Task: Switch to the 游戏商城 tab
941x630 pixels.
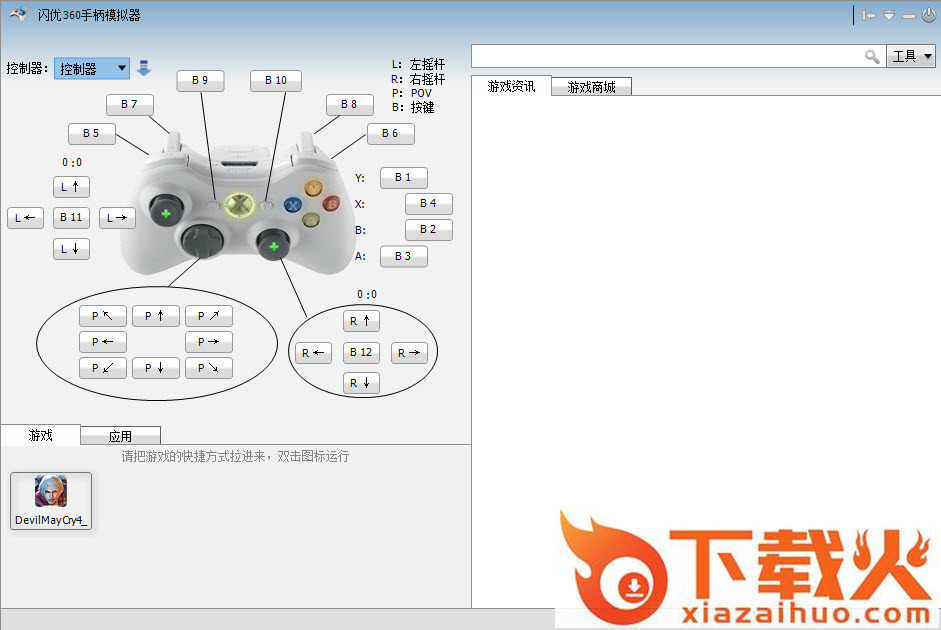Action: coord(591,87)
